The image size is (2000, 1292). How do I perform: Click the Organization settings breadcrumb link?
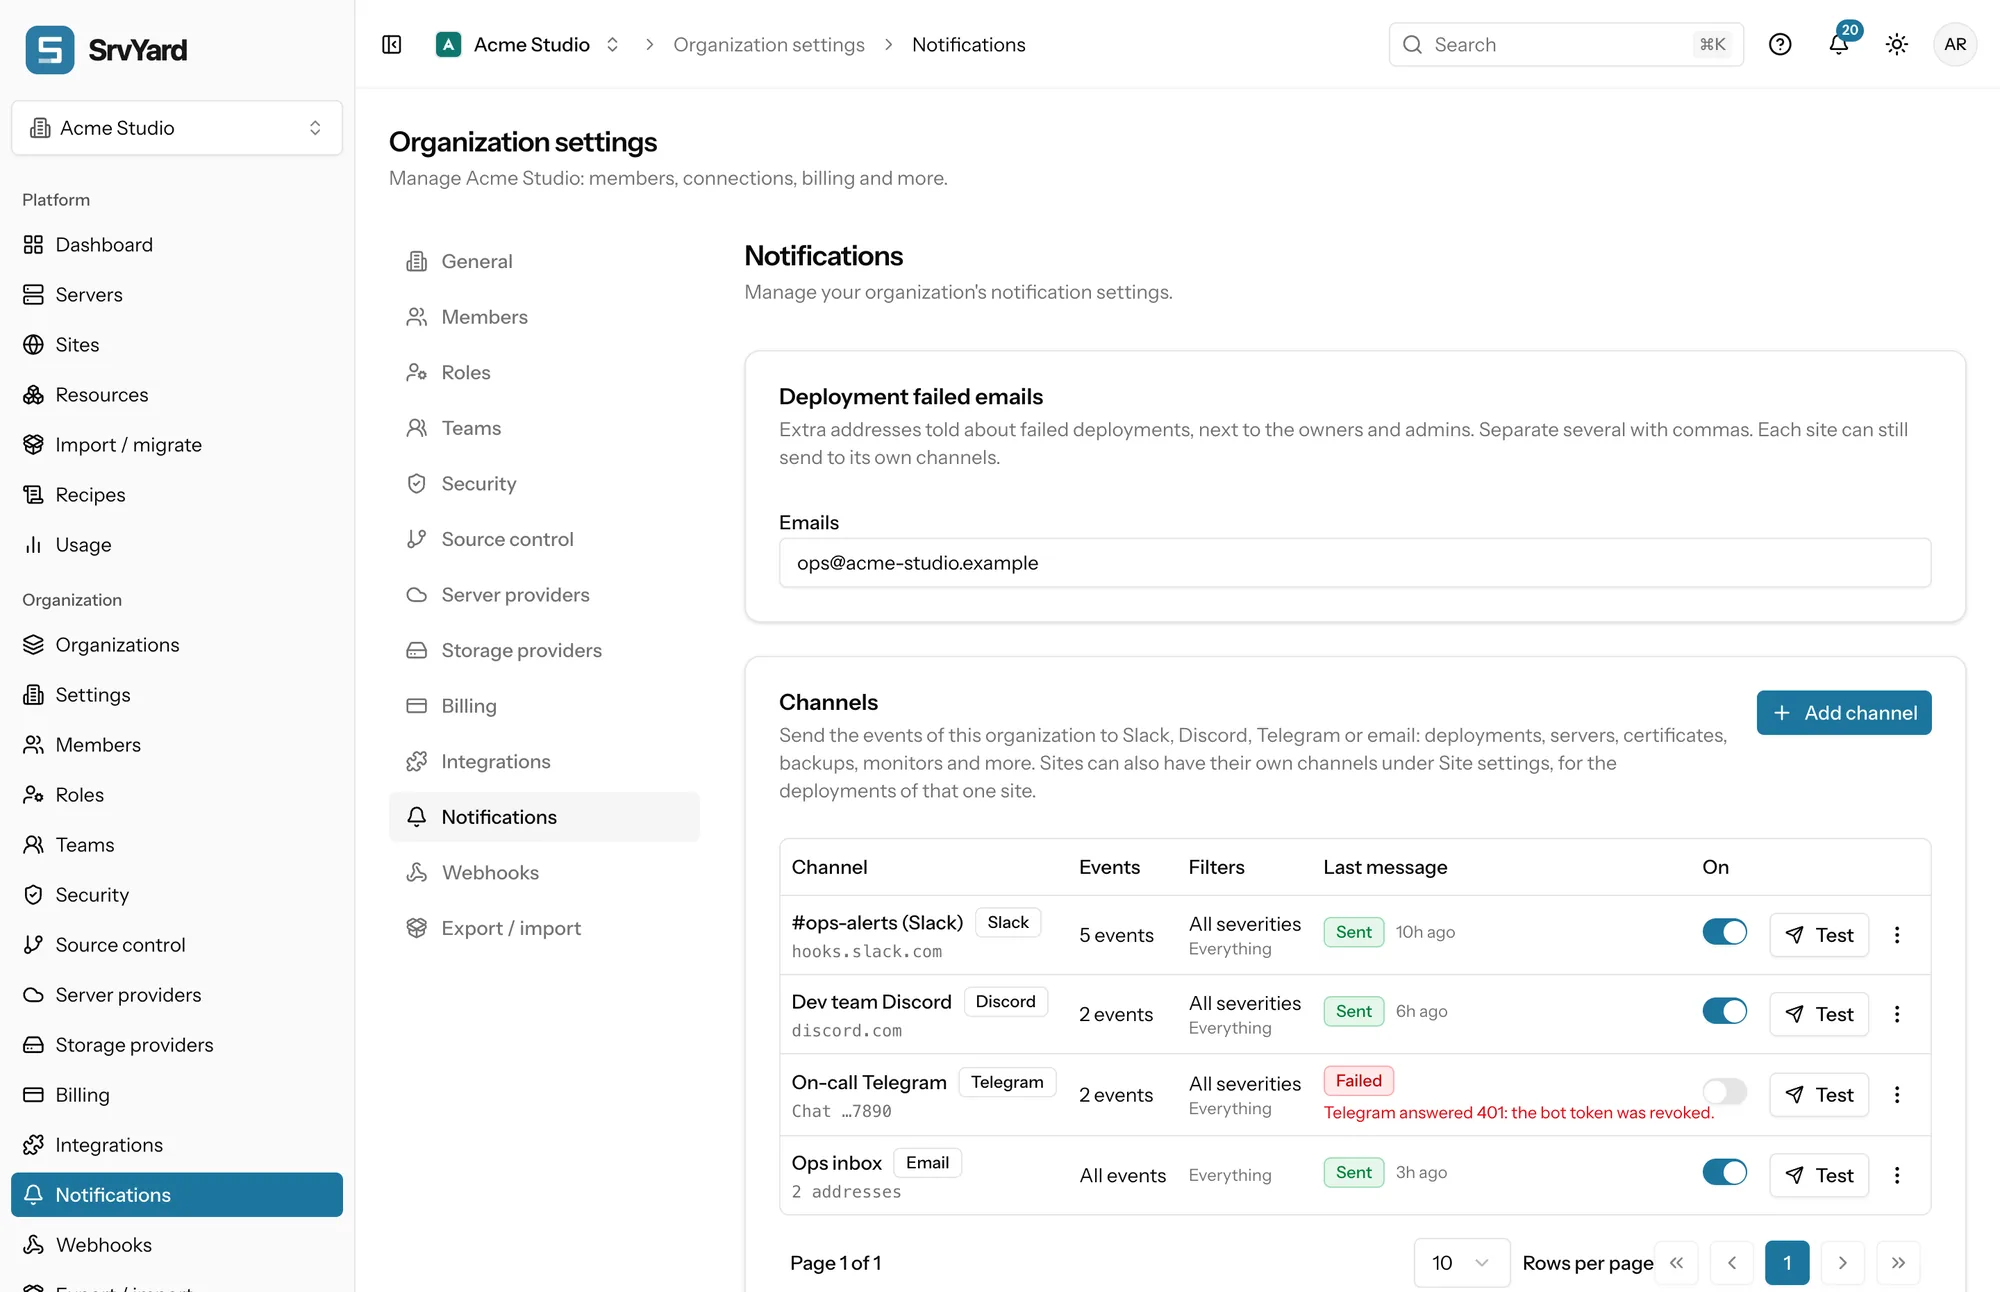coord(769,45)
